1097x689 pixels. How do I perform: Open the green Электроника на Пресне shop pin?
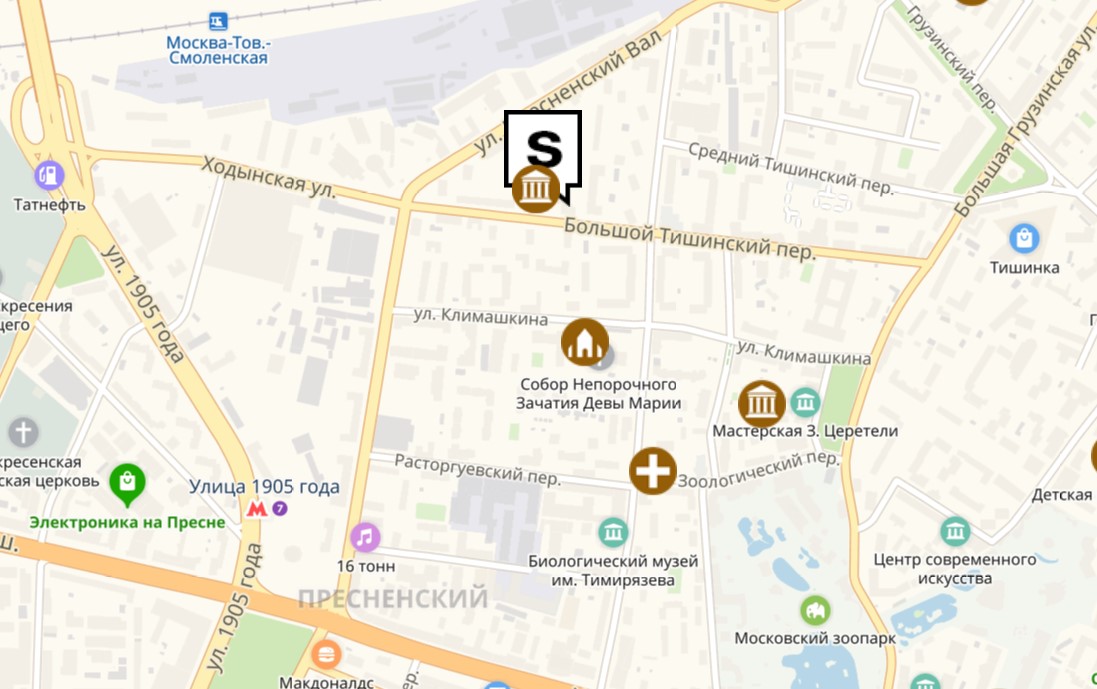click(x=127, y=484)
